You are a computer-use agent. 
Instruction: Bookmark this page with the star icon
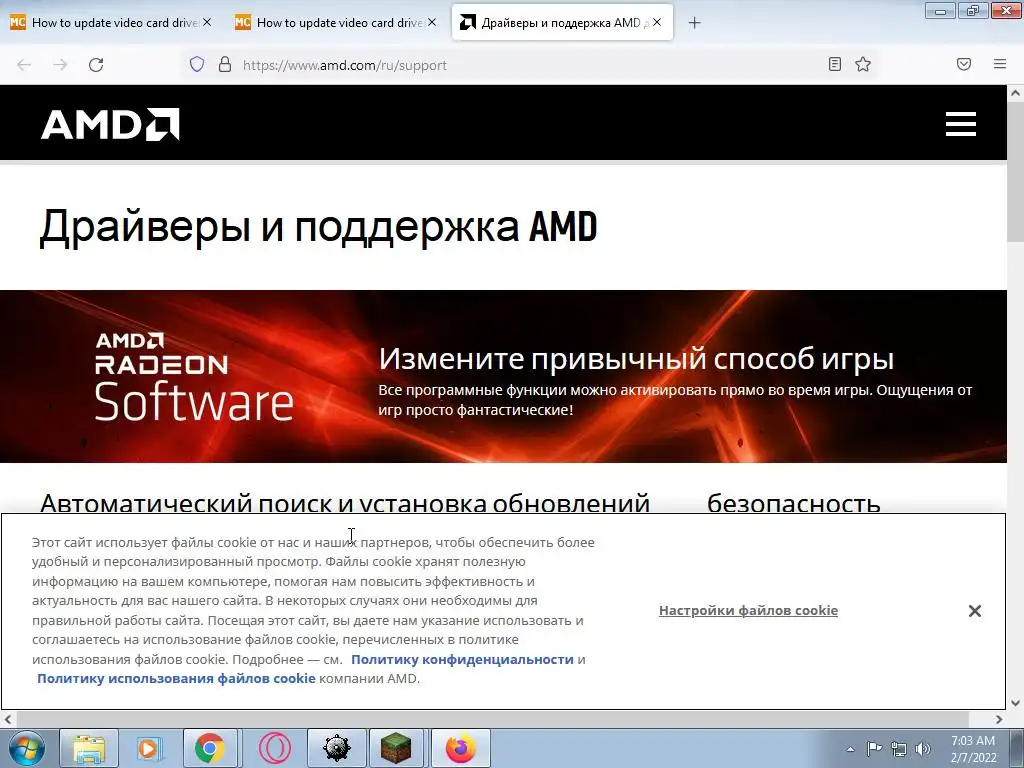tap(863, 64)
